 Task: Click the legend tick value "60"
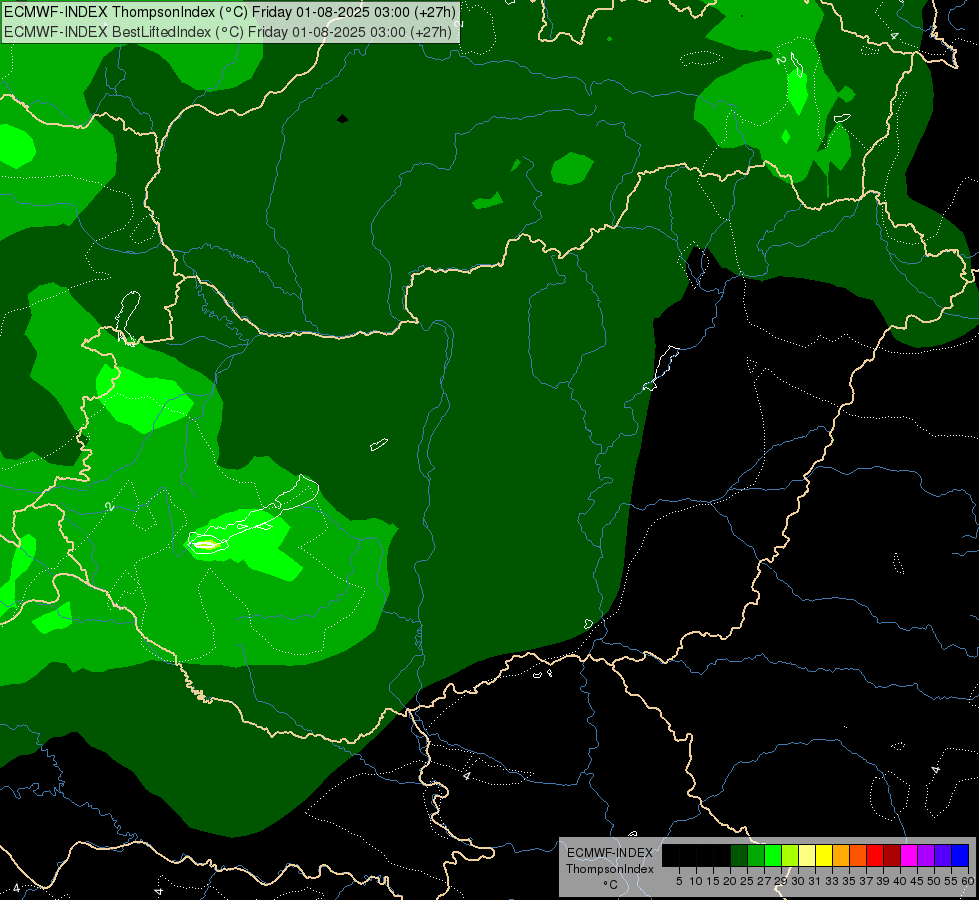coord(968,881)
